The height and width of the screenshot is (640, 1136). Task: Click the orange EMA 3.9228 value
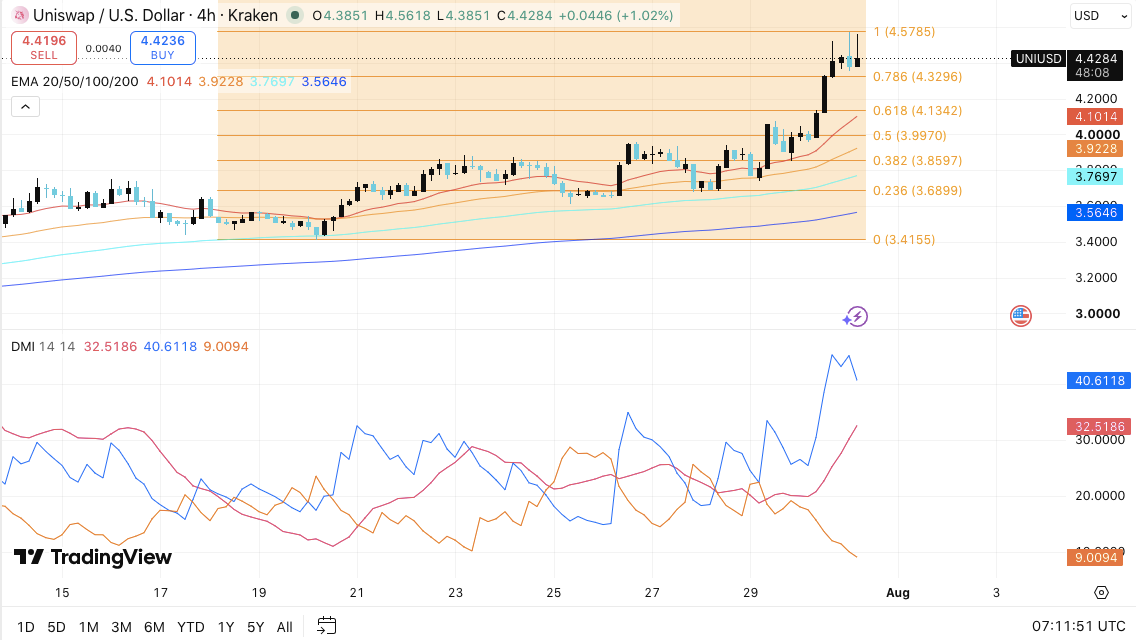pyautogui.click(x=221, y=82)
